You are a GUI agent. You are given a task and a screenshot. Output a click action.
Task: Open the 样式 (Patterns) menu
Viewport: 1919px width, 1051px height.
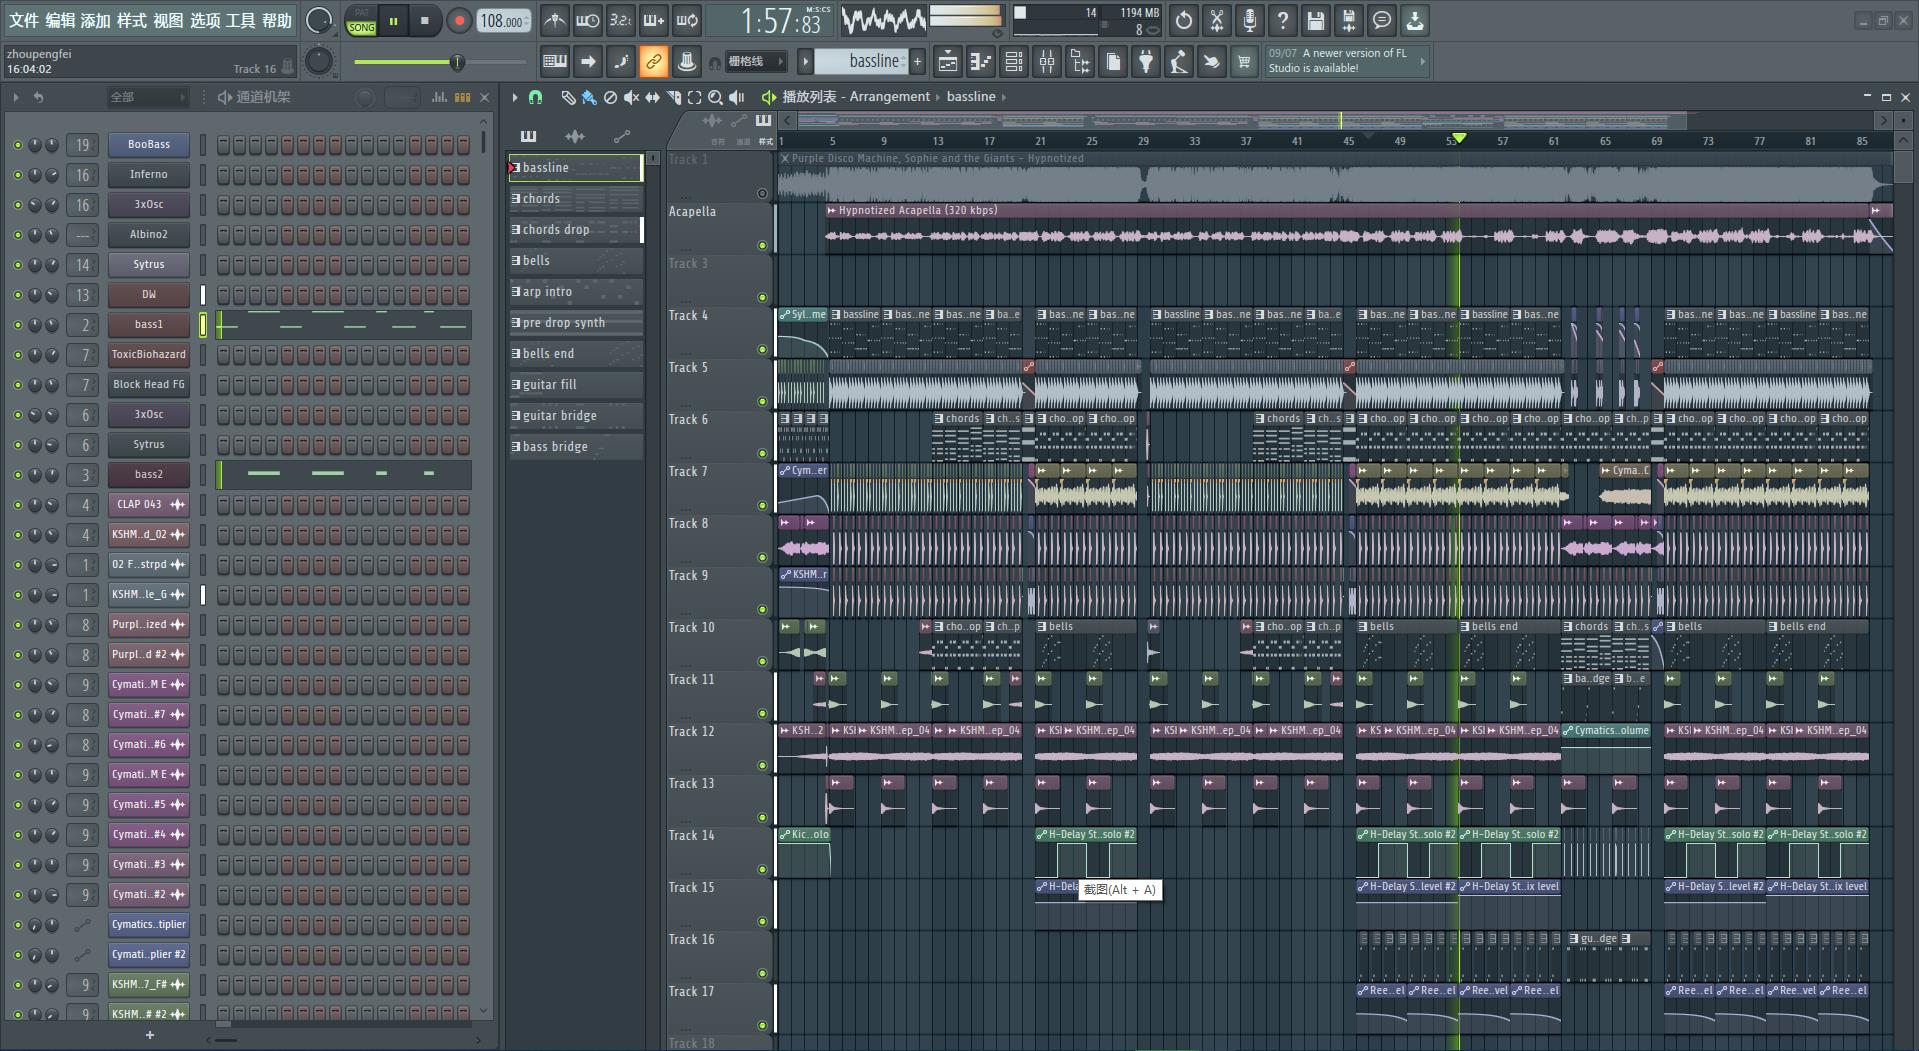point(132,20)
